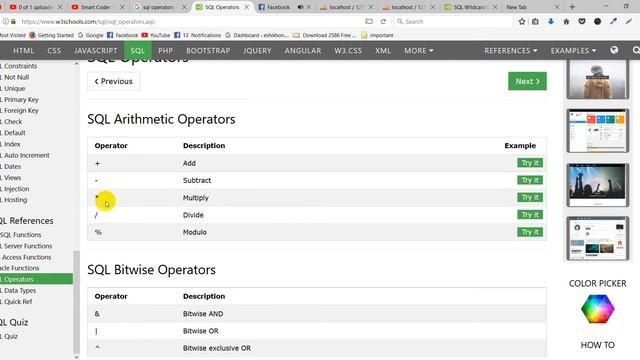Click Try it for Multiply operator
Screen dimensions: 640x360
click(530, 198)
